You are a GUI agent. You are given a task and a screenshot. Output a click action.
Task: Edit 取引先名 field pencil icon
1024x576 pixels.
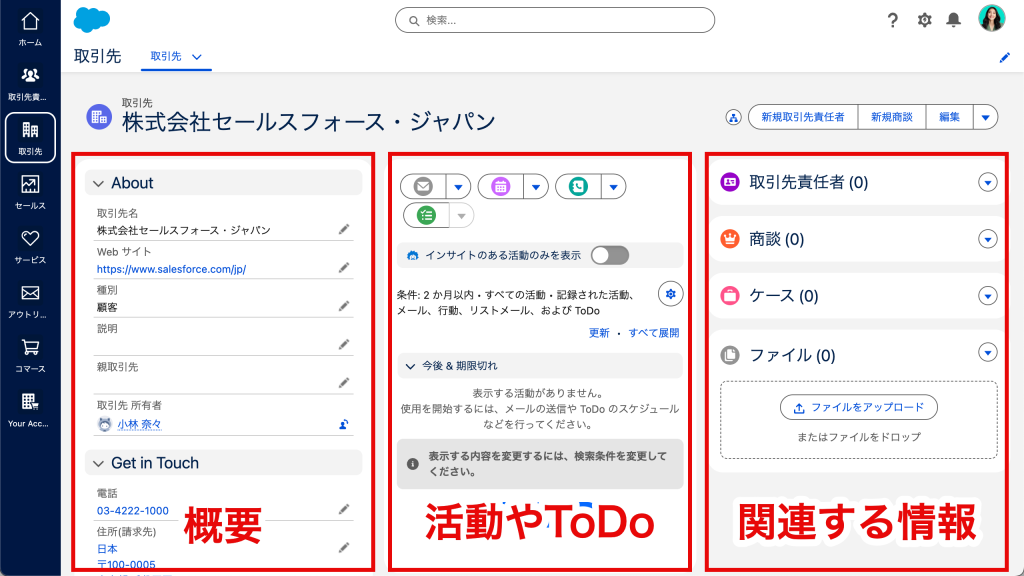[x=344, y=229]
